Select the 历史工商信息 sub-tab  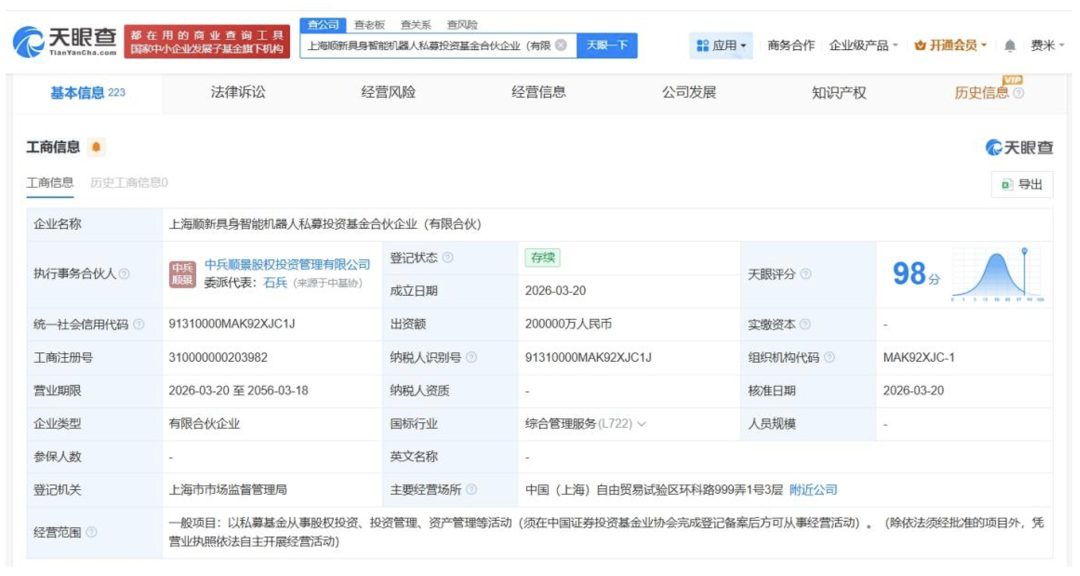coord(129,183)
